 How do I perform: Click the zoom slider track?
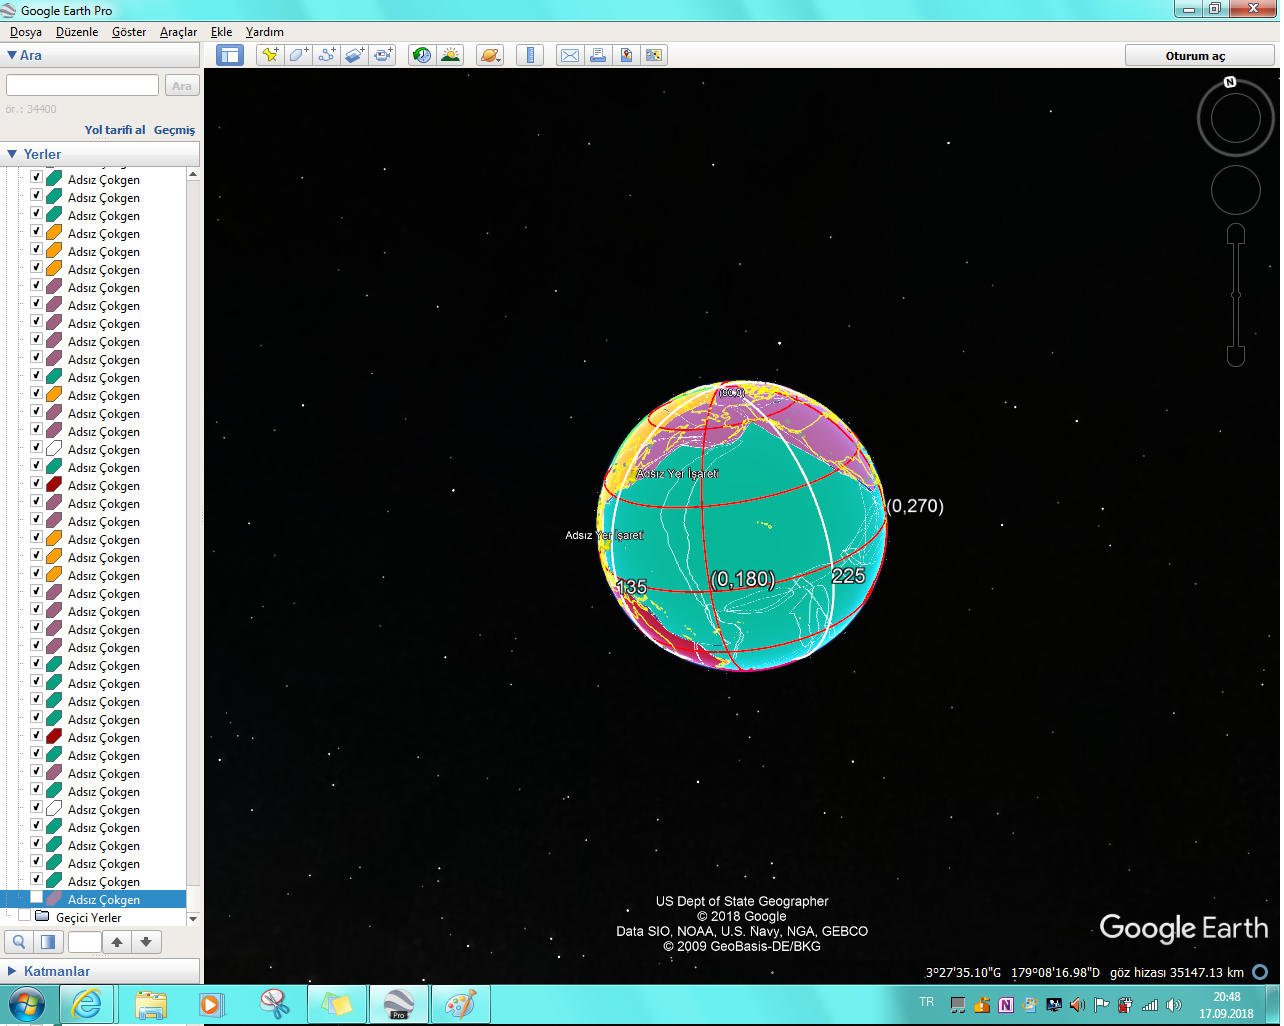(x=1236, y=296)
